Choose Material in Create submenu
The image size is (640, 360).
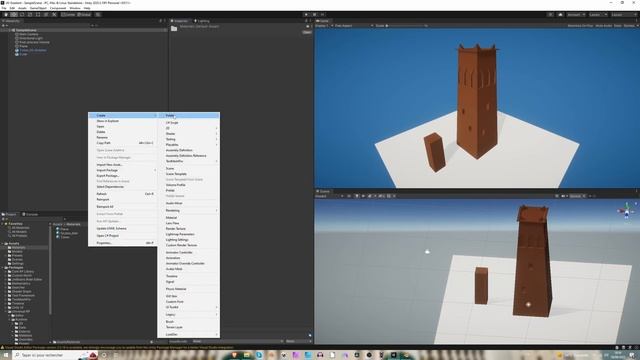tap(189, 218)
